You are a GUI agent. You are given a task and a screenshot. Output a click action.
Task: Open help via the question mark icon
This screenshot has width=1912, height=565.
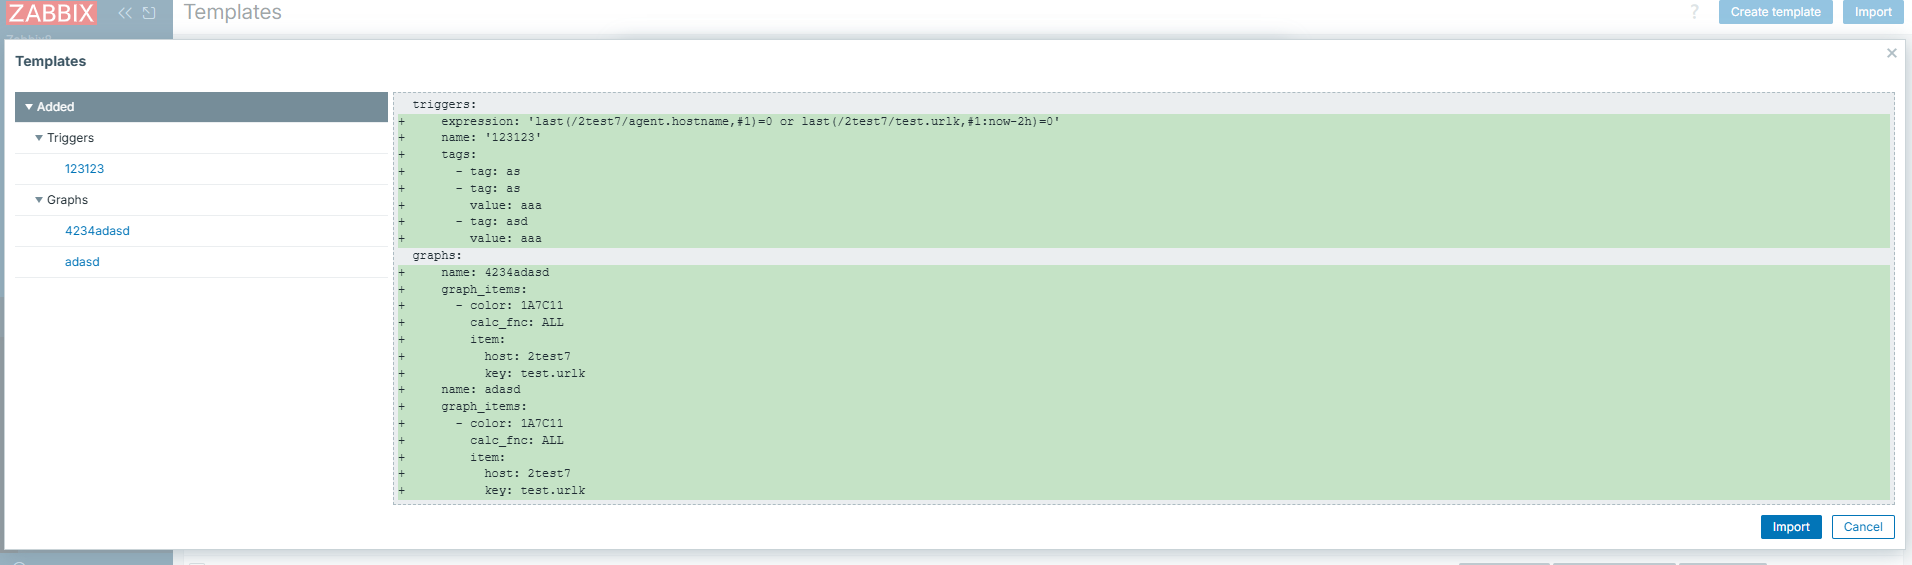1694,12
